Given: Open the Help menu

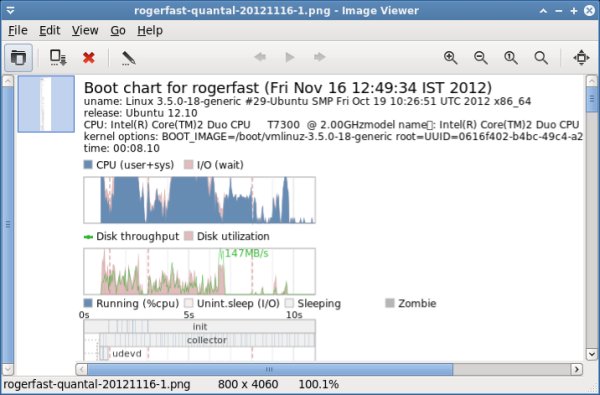Looking at the screenshot, I should (150, 30).
